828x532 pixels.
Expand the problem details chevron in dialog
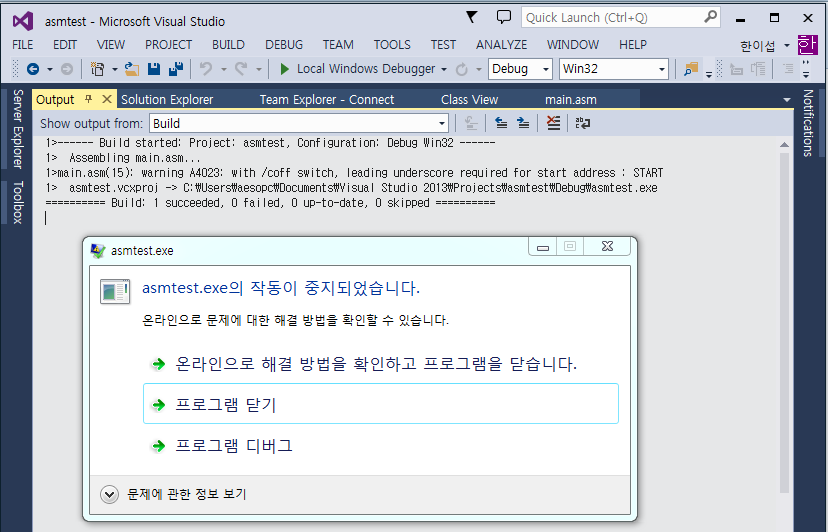pyautogui.click(x=110, y=494)
